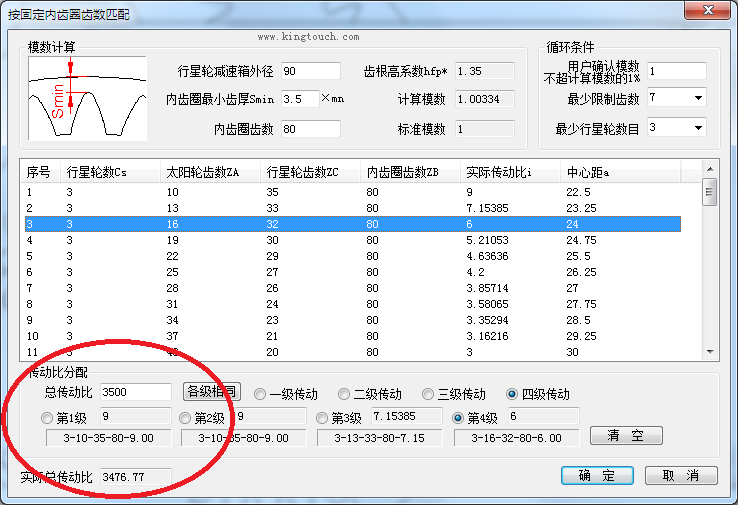Select the 四级传动 radio button
This screenshot has width=738, height=508.
(x=512, y=394)
